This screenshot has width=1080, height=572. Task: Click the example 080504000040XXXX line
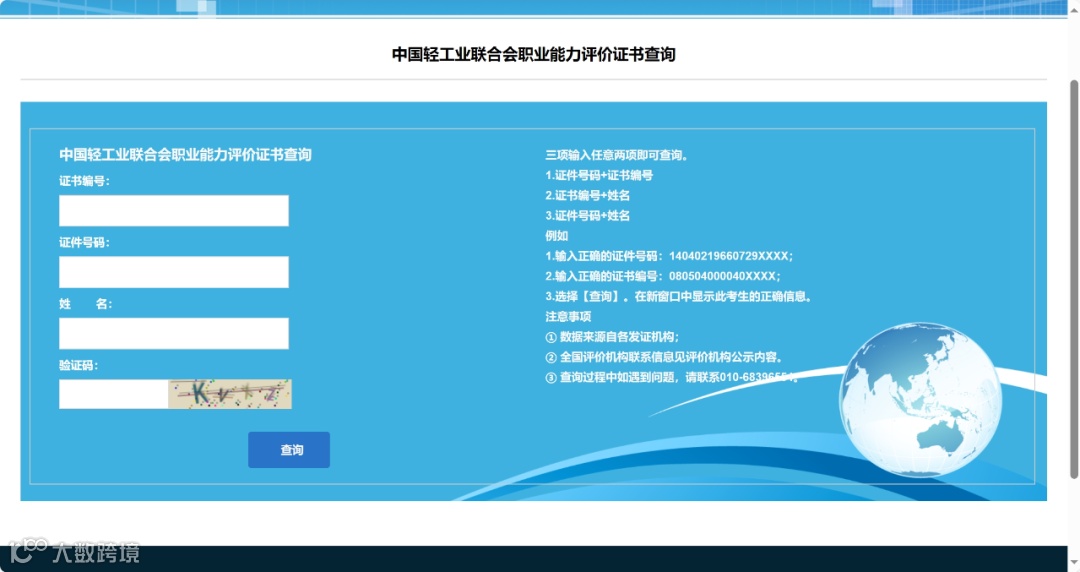point(663,276)
